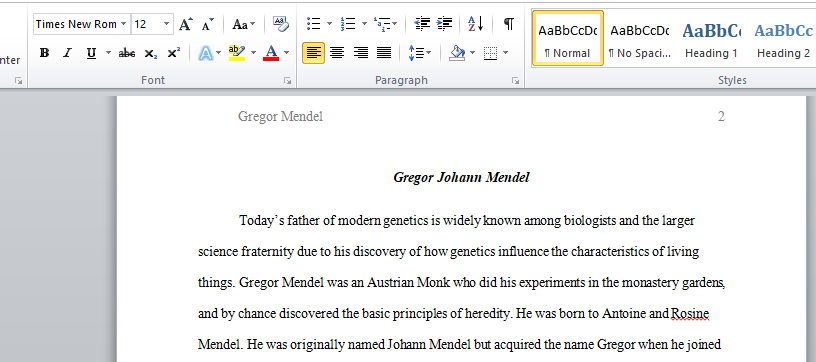Apply the Normal style
Viewport: 816px width, 362px height.
tap(568, 38)
